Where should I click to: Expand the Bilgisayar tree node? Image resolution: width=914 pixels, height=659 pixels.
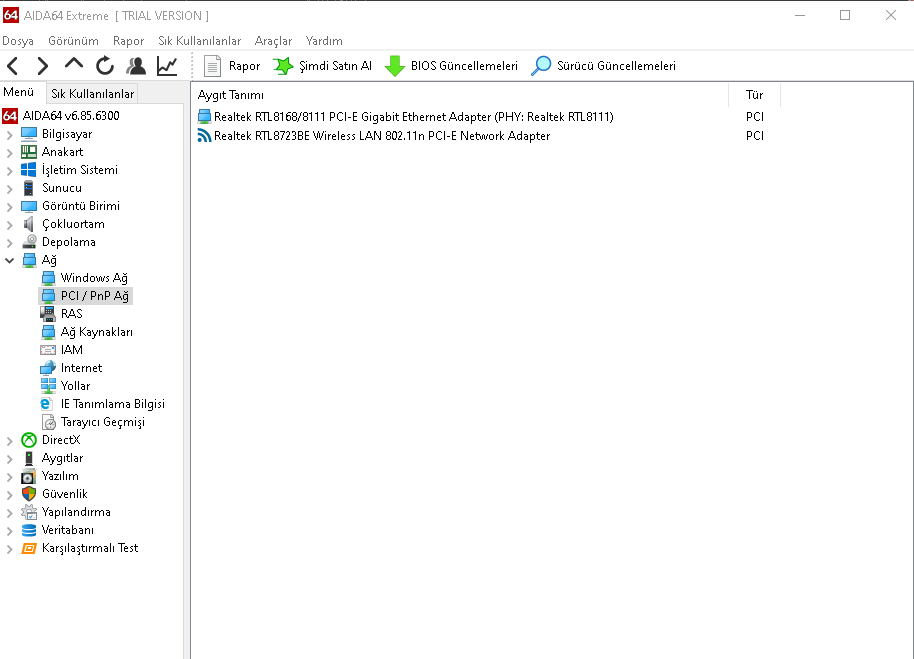point(9,135)
